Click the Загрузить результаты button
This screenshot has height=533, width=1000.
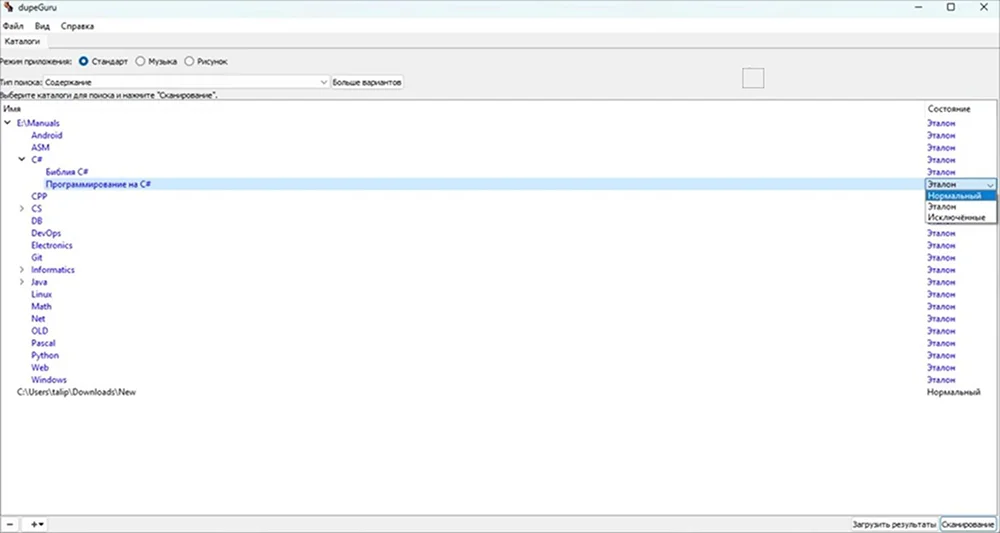click(x=893, y=524)
